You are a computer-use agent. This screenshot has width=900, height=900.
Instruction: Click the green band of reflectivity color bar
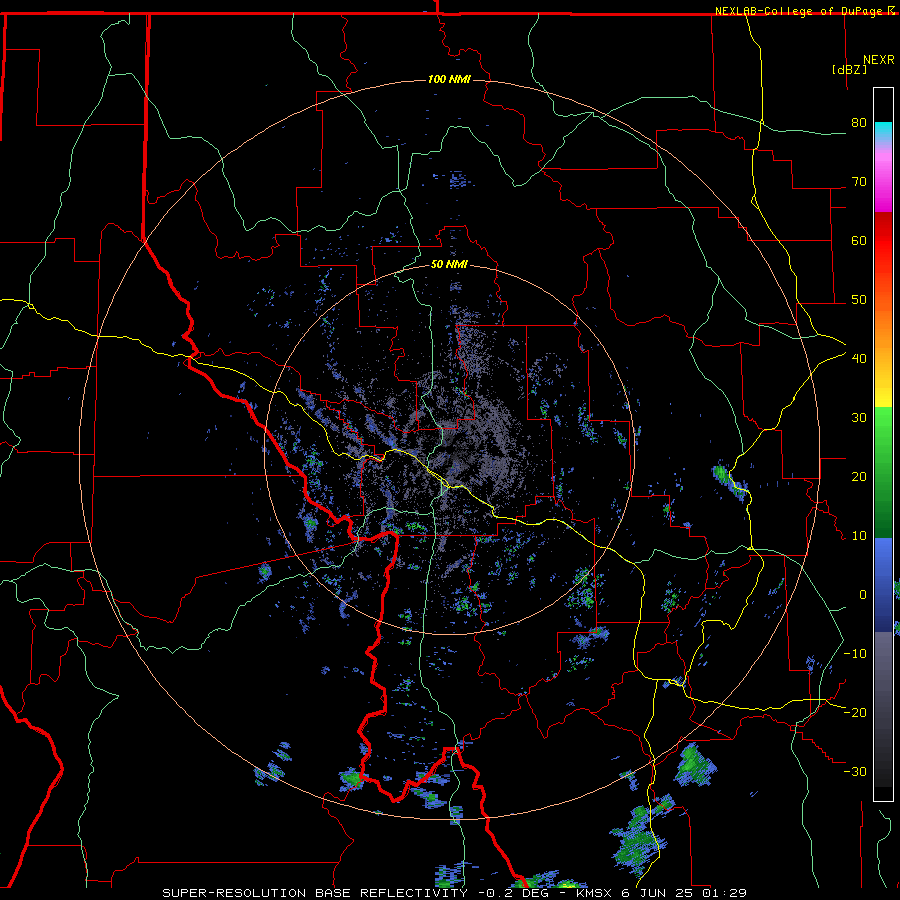(883, 472)
